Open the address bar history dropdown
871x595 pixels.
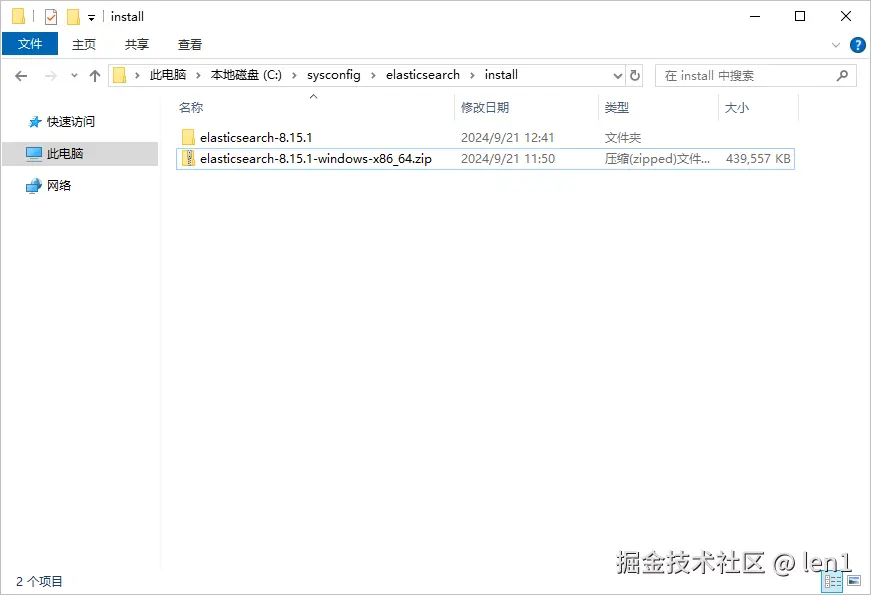coord(618,76)
